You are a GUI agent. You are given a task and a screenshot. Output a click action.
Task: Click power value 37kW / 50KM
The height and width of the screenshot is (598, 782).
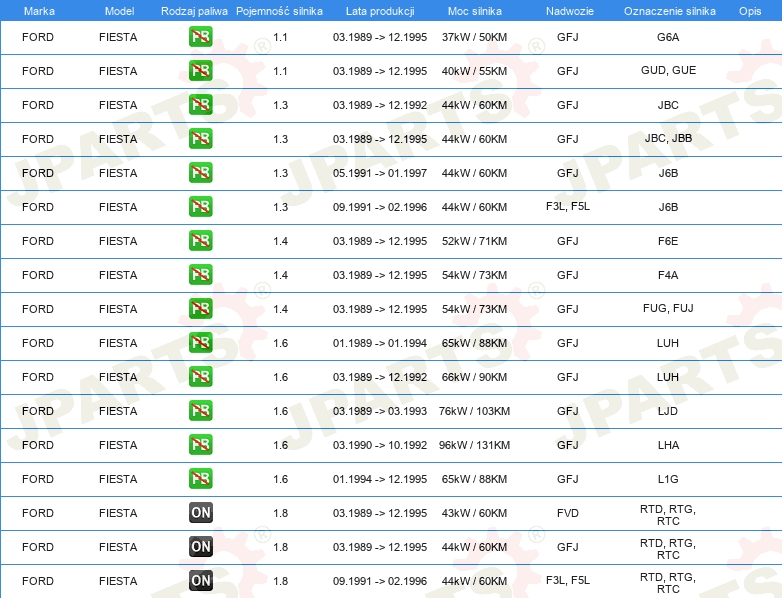[474, 37]
